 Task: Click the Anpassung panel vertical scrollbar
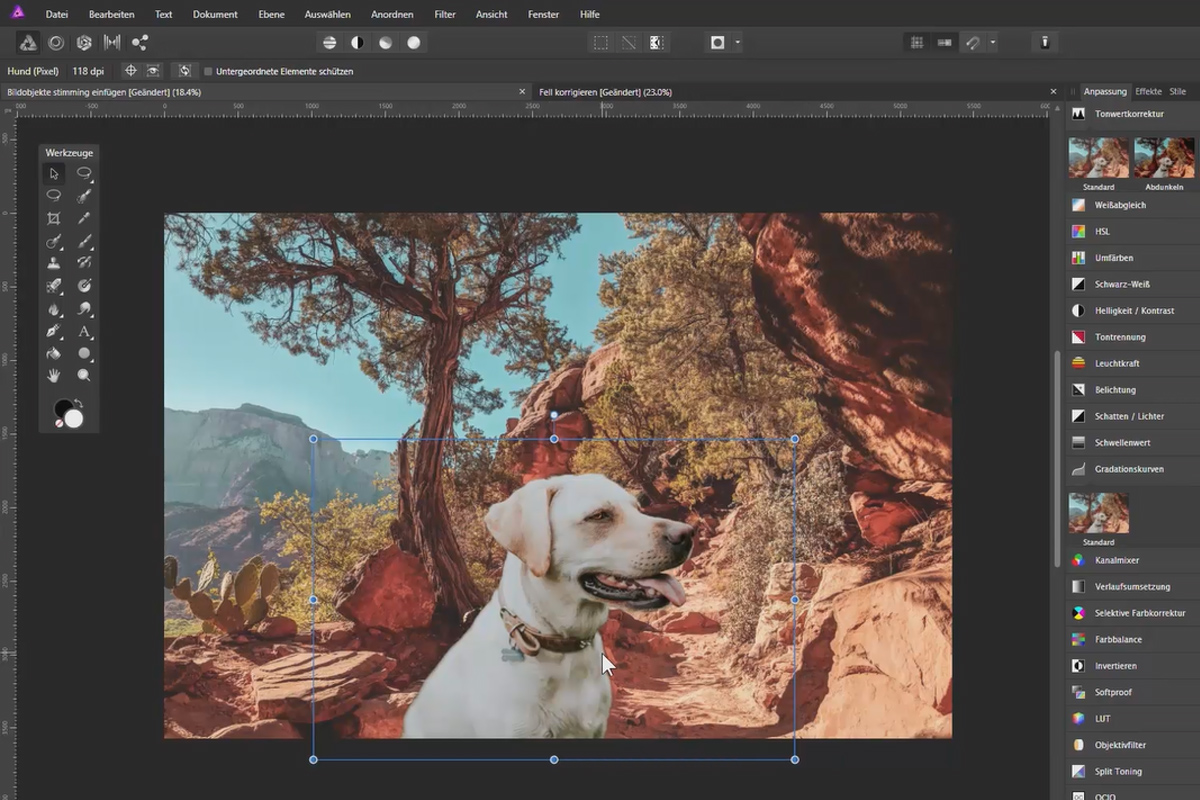[x=1058, y=458]
